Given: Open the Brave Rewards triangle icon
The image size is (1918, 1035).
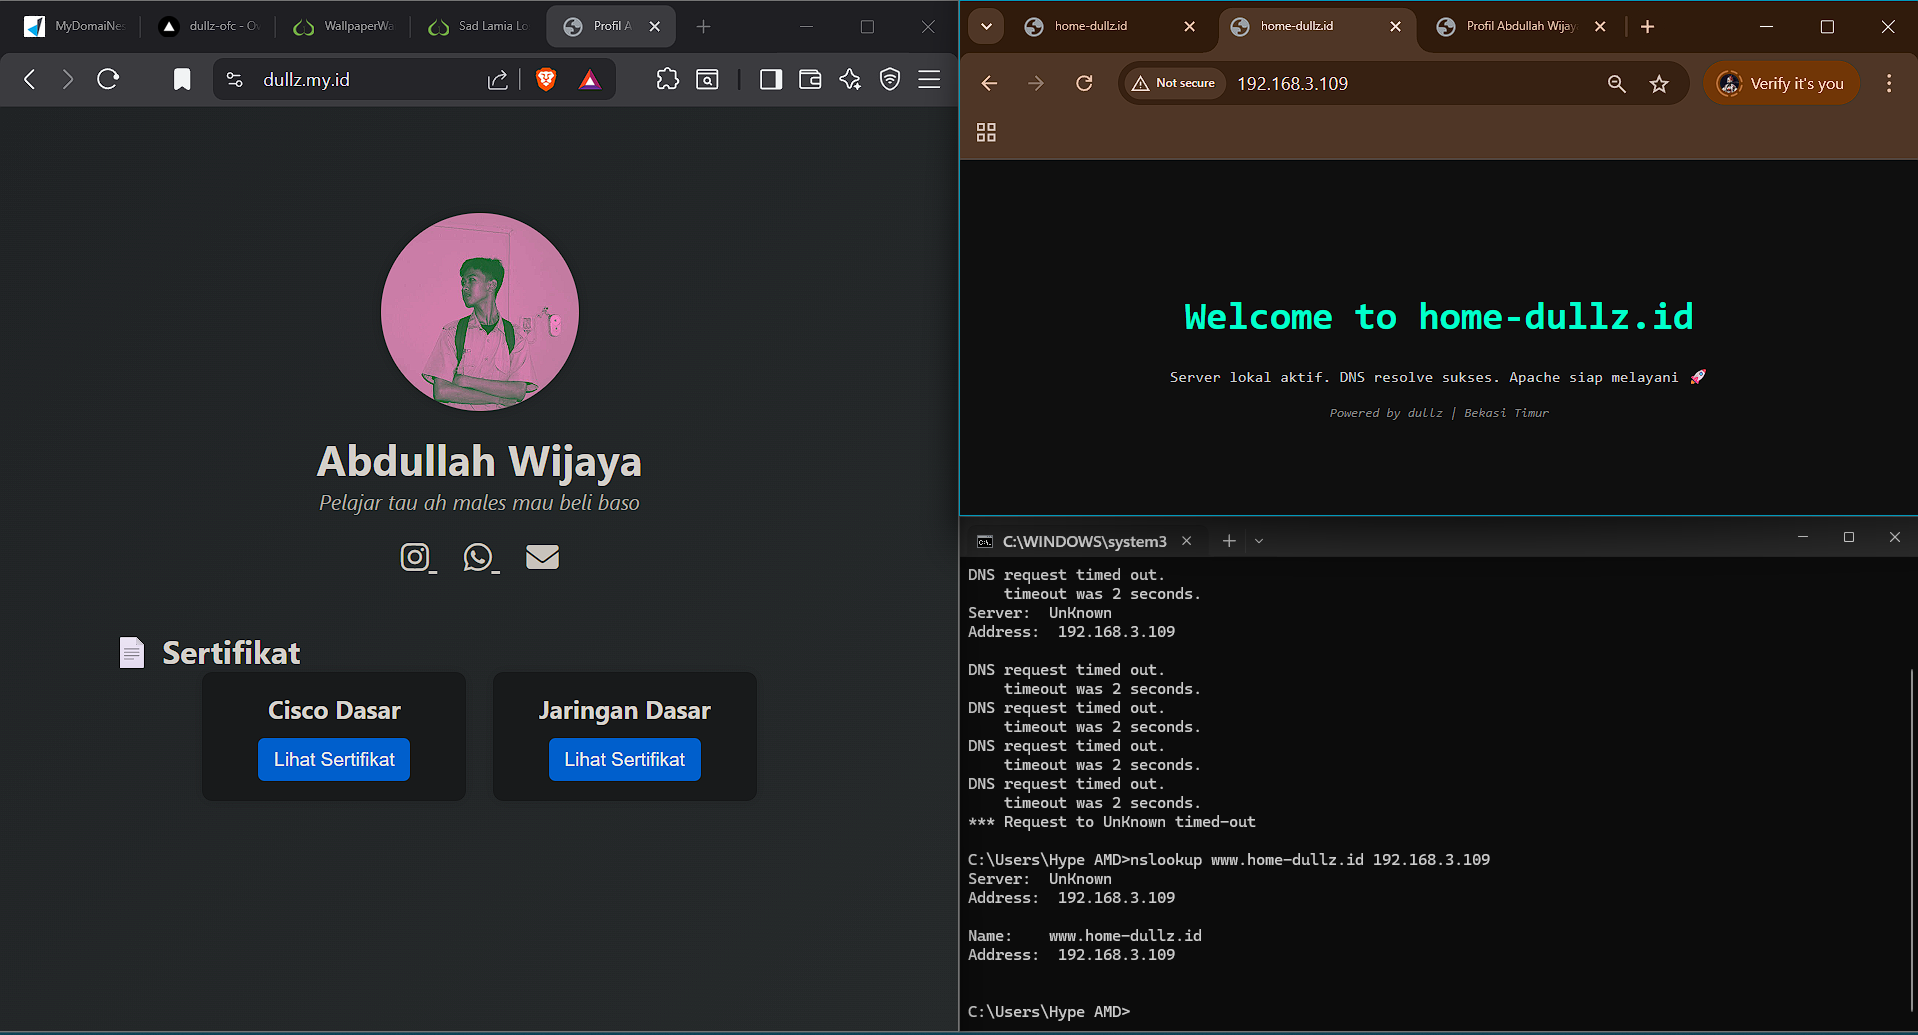Looking at the screenshot, I should tap(590, 80).
